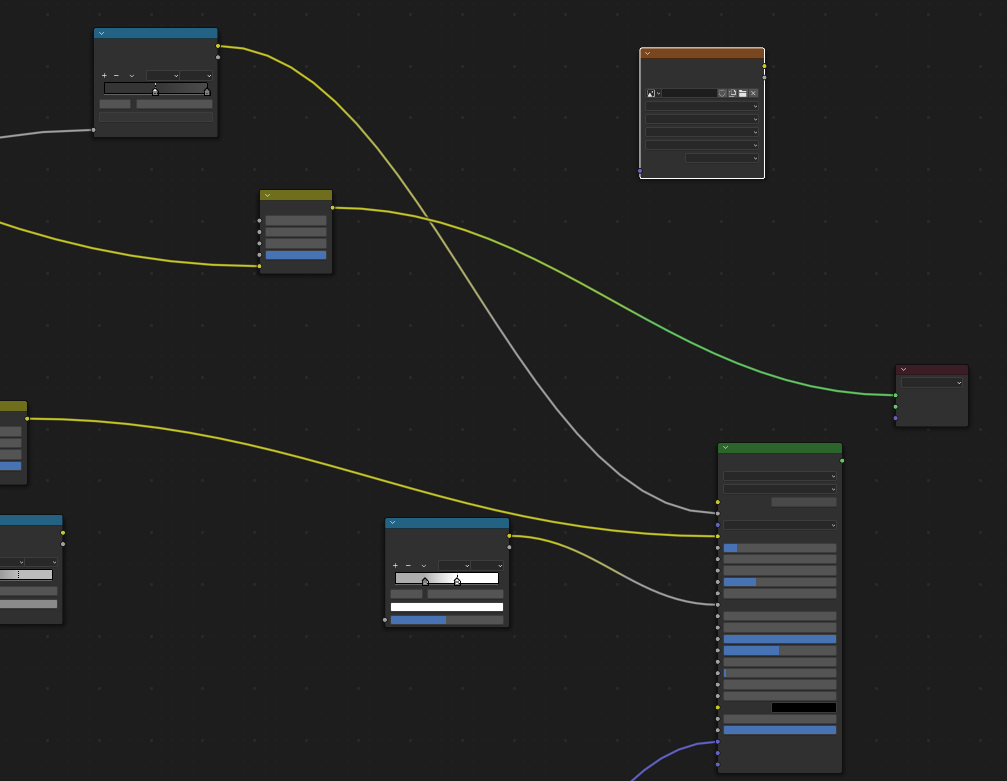The image size is (1007, 781).
Task: Click fully blue bottom slider in green shader node
Action: point(780,730)
